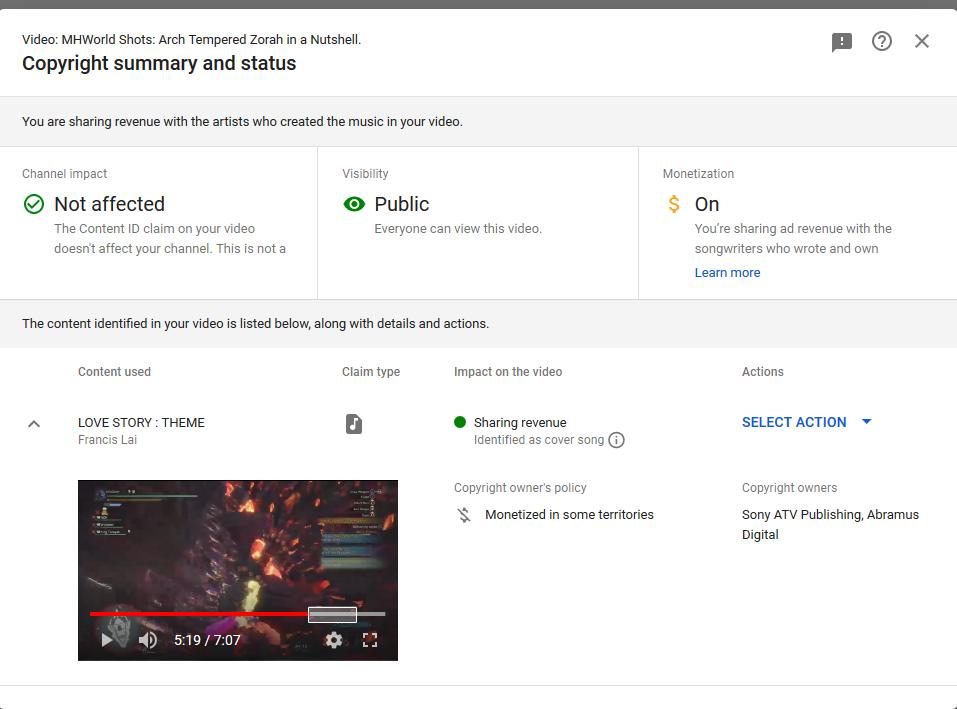The width and height of the screenshot is (957, 709).
Task: Click the LOVE STORY : THEME title
Action: [x=141, y=423]
